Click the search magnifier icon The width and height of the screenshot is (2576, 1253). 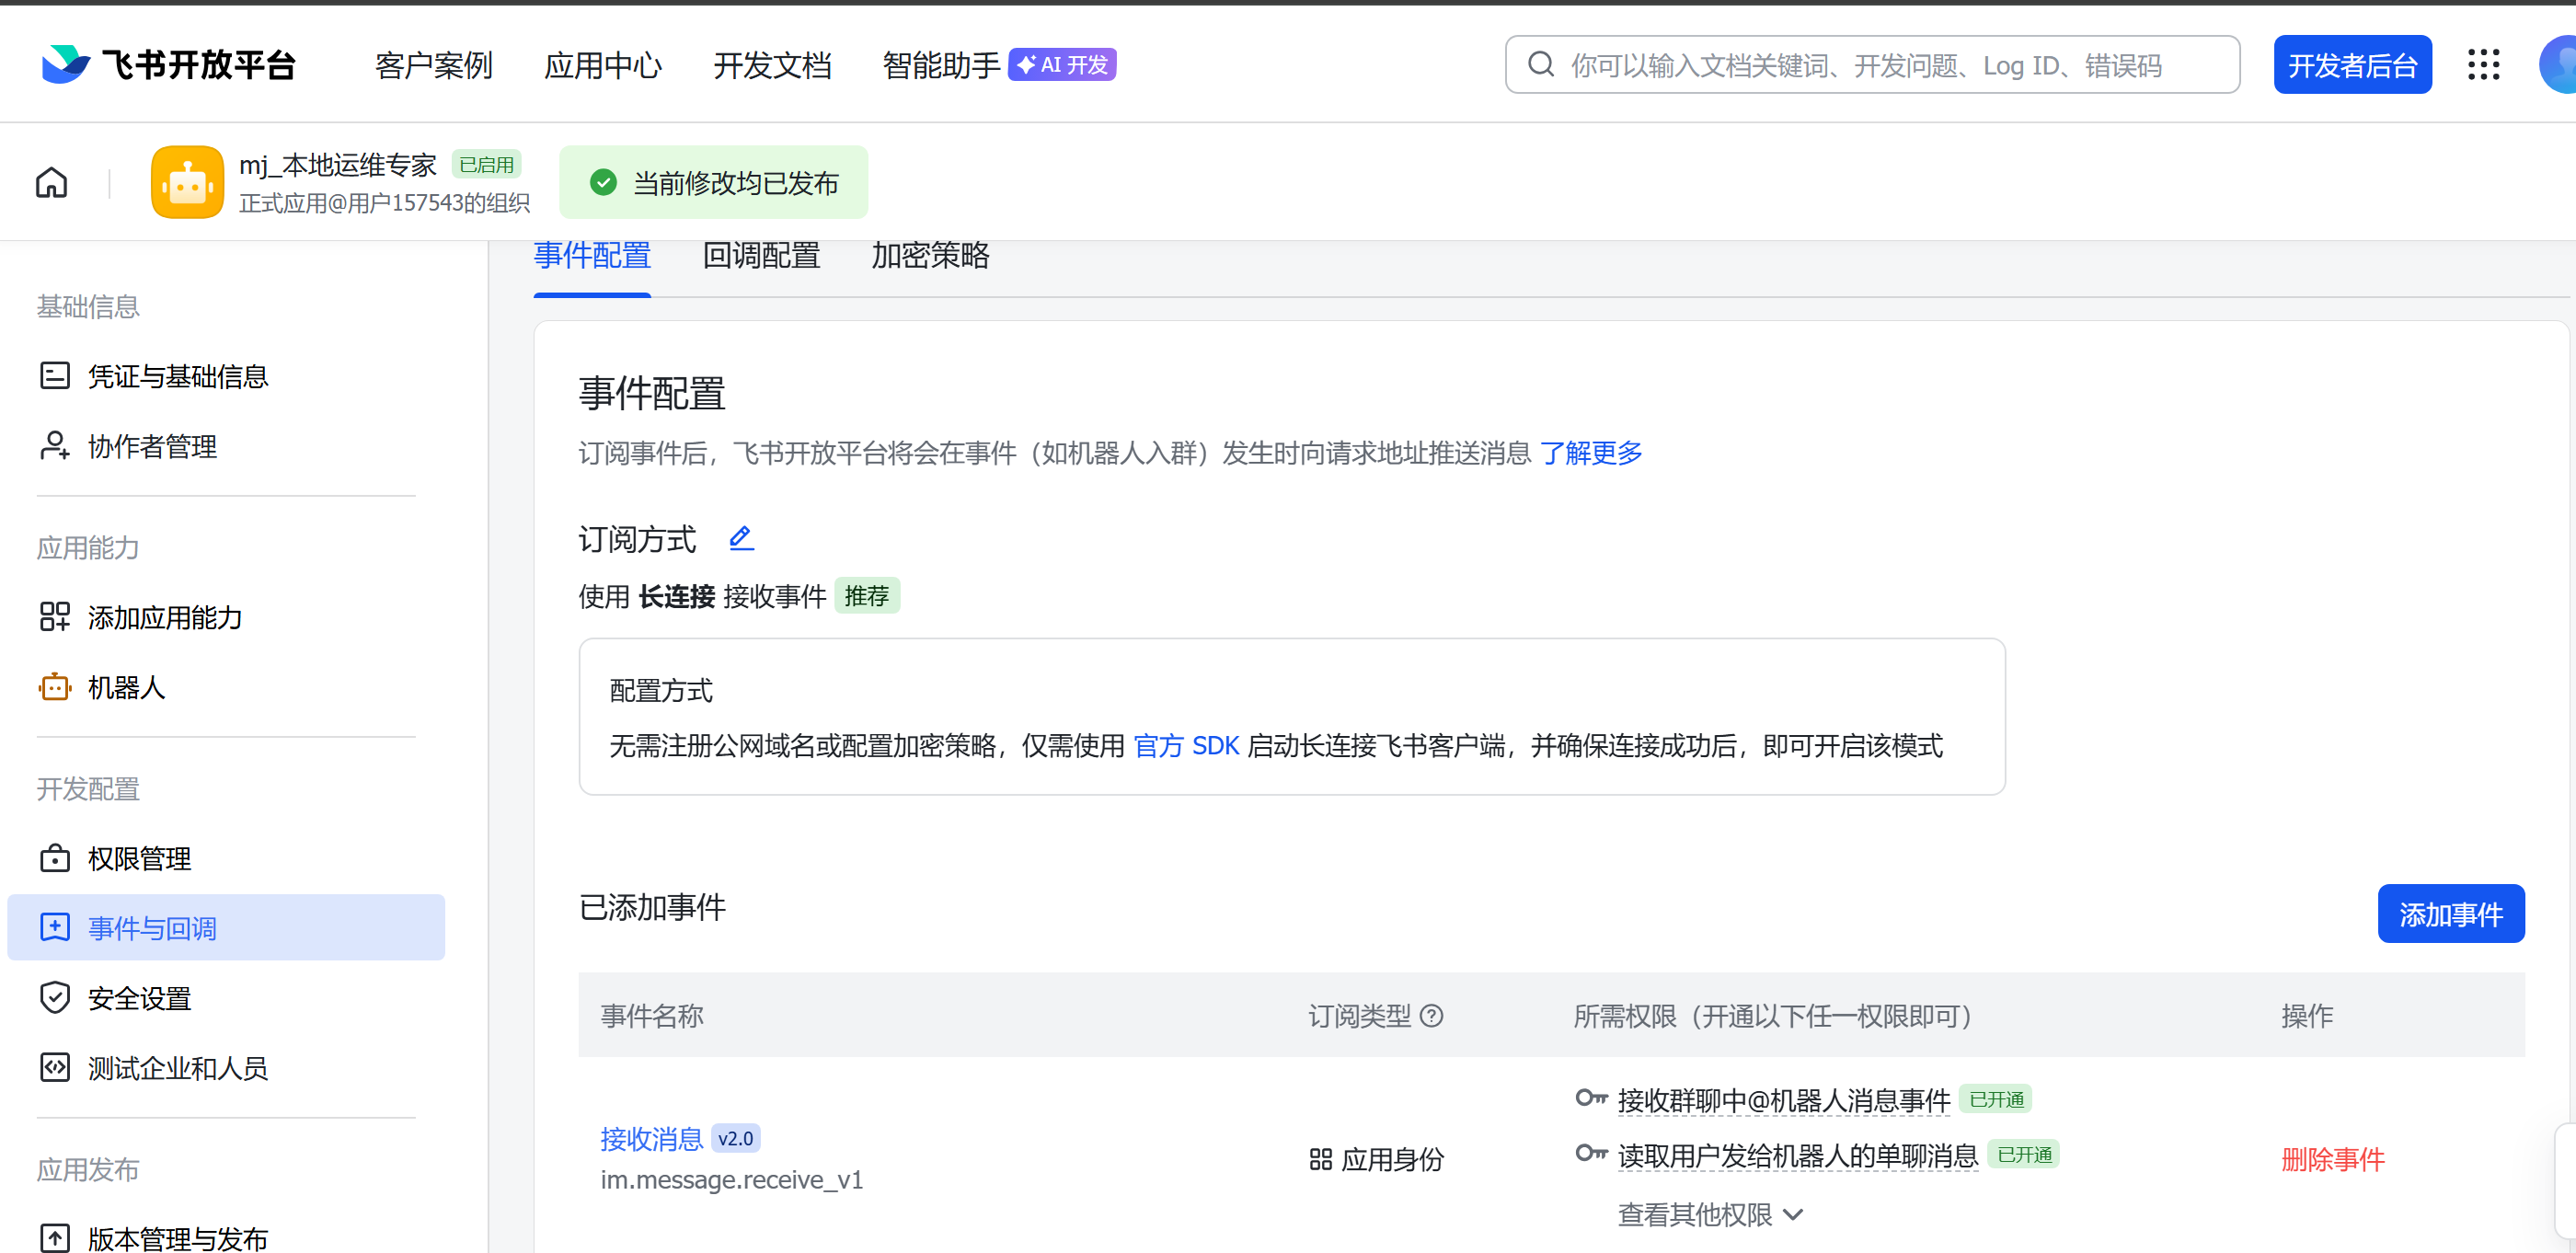[x=1541, y=65]
